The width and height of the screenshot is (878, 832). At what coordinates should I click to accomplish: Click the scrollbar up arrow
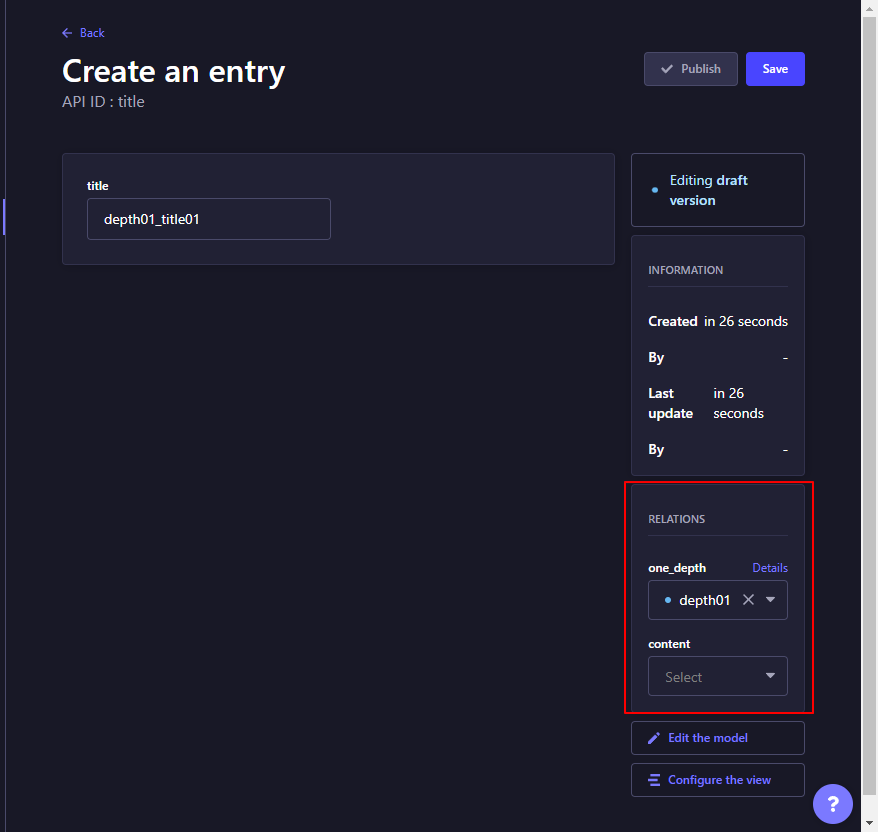(x=869, y=9)
